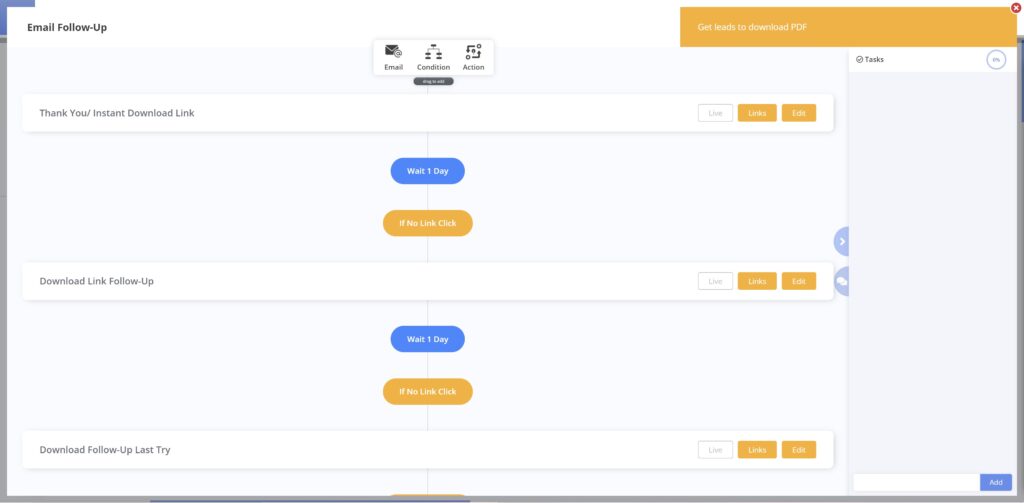Open the chat bubble side button
This screenshot has height=503, width=1024.
tap(842, 281)
